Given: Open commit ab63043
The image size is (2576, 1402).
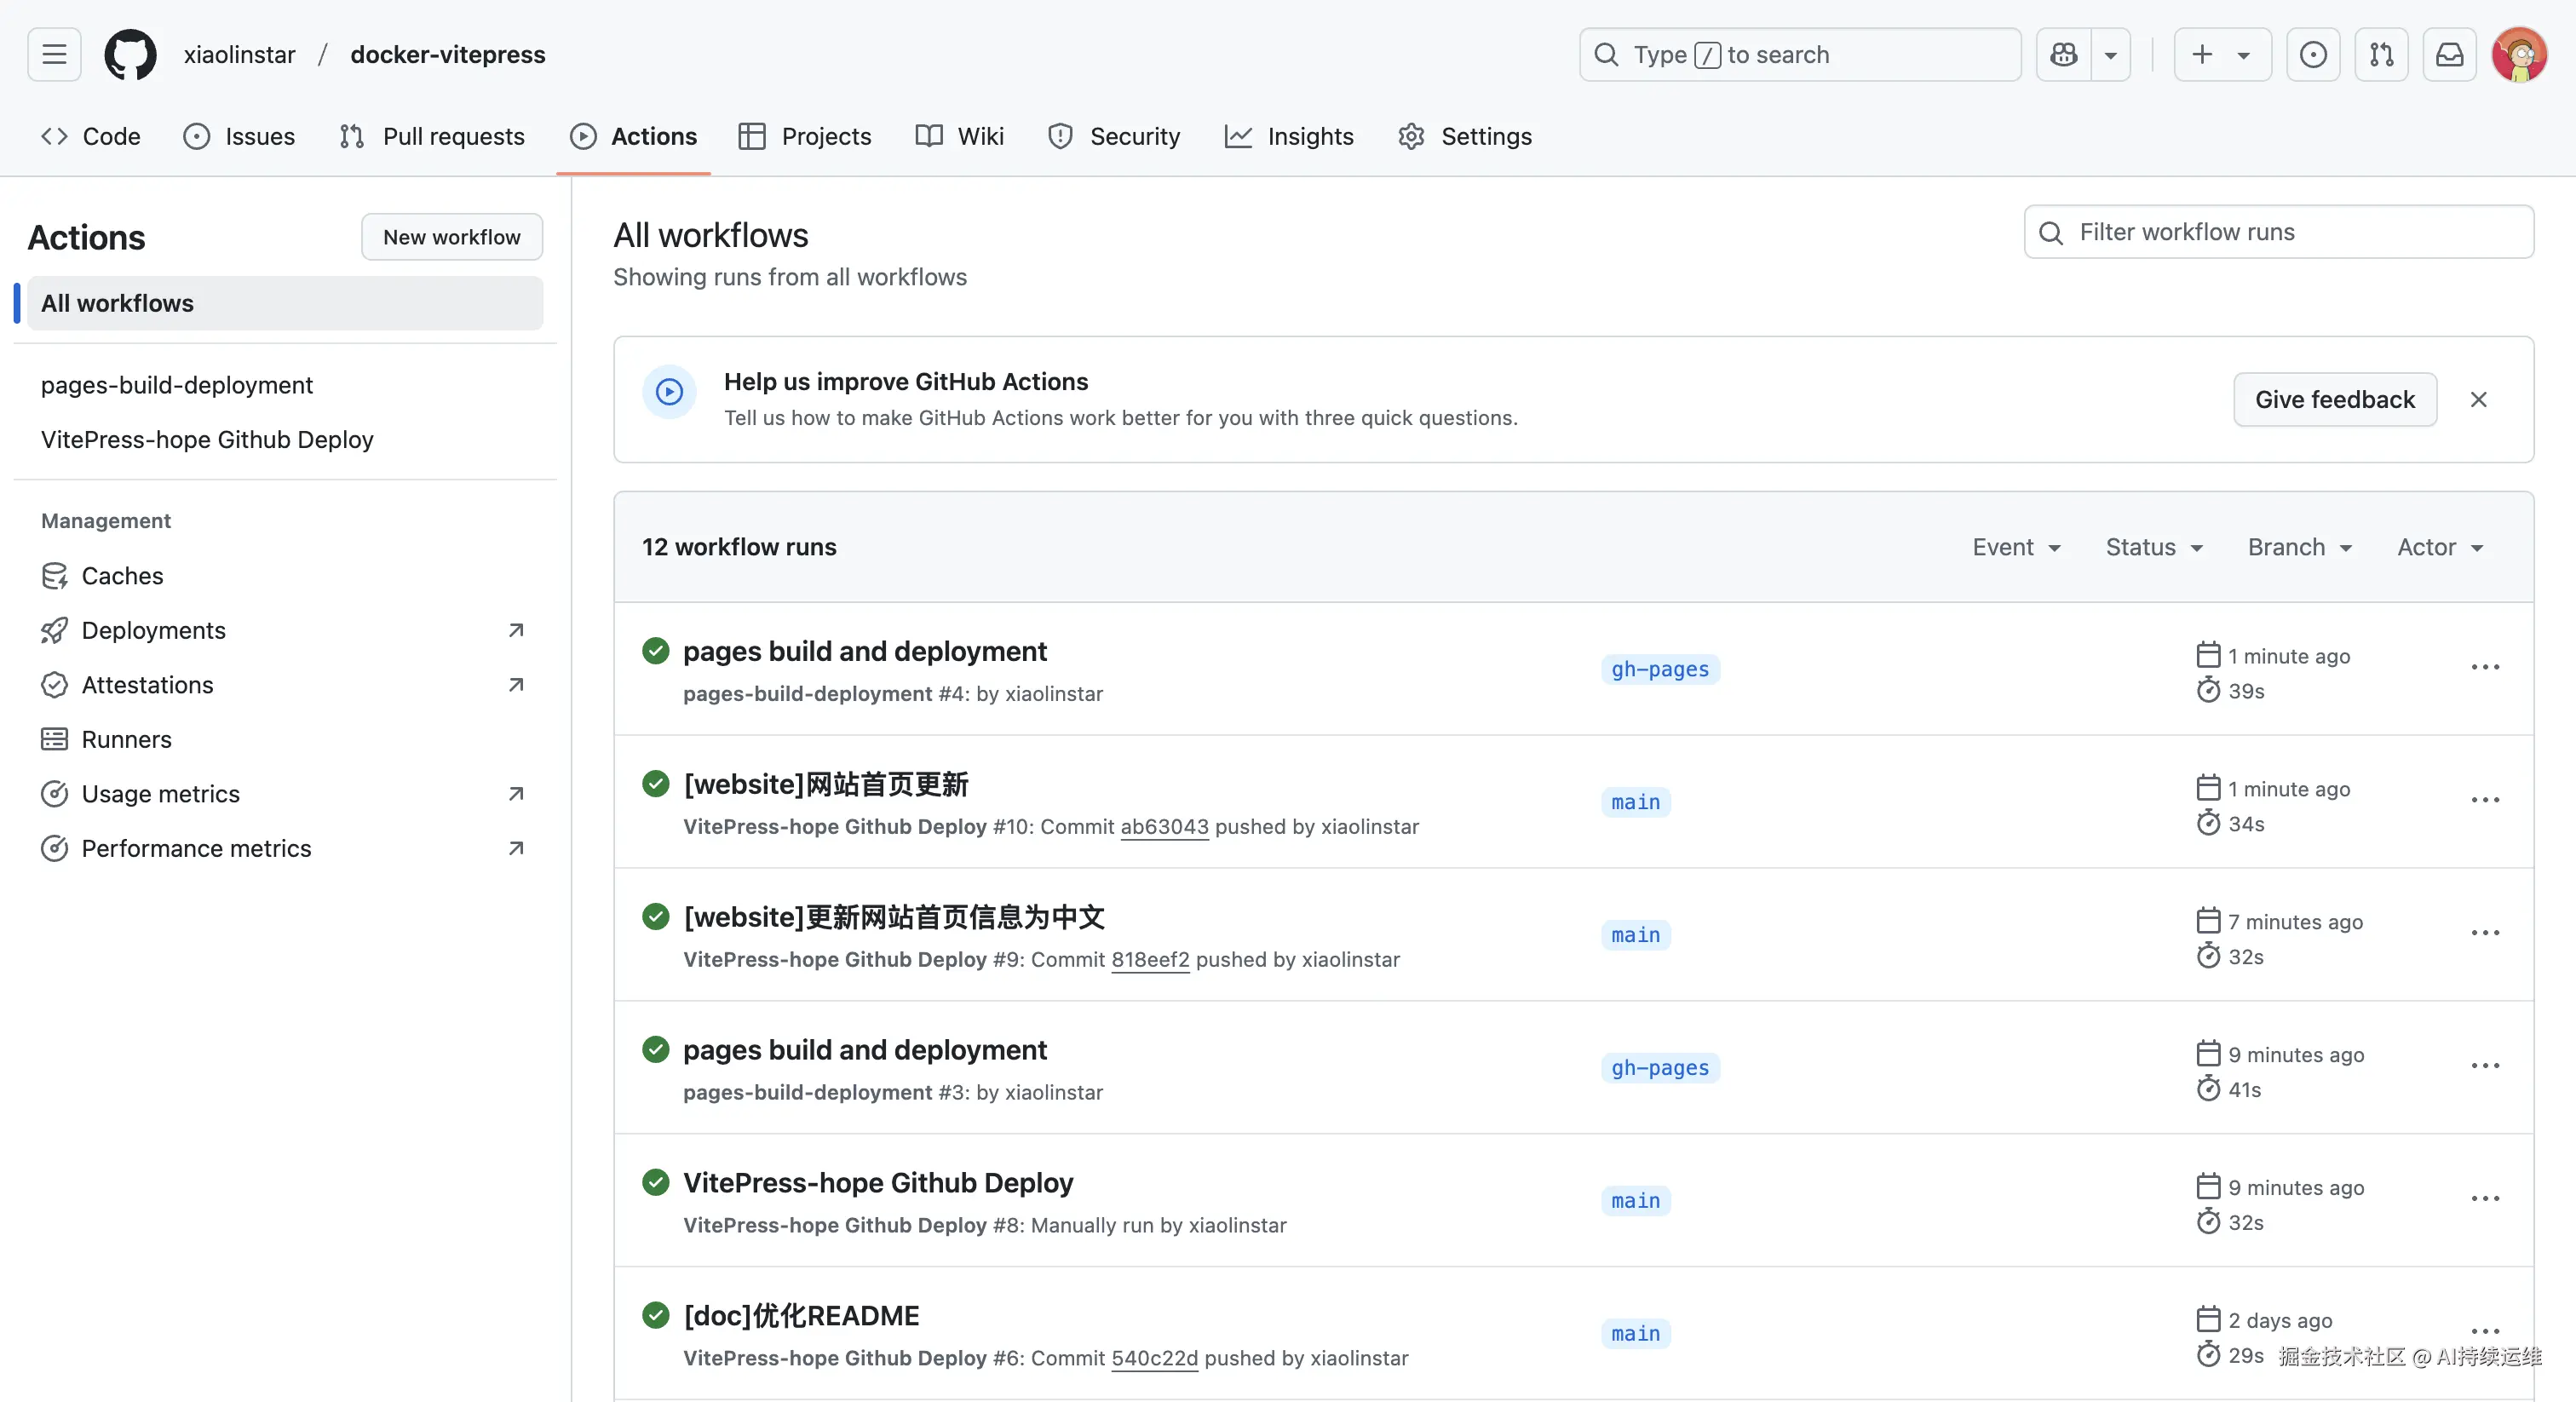Looking at the screenshot, I should pos(1164,827).
